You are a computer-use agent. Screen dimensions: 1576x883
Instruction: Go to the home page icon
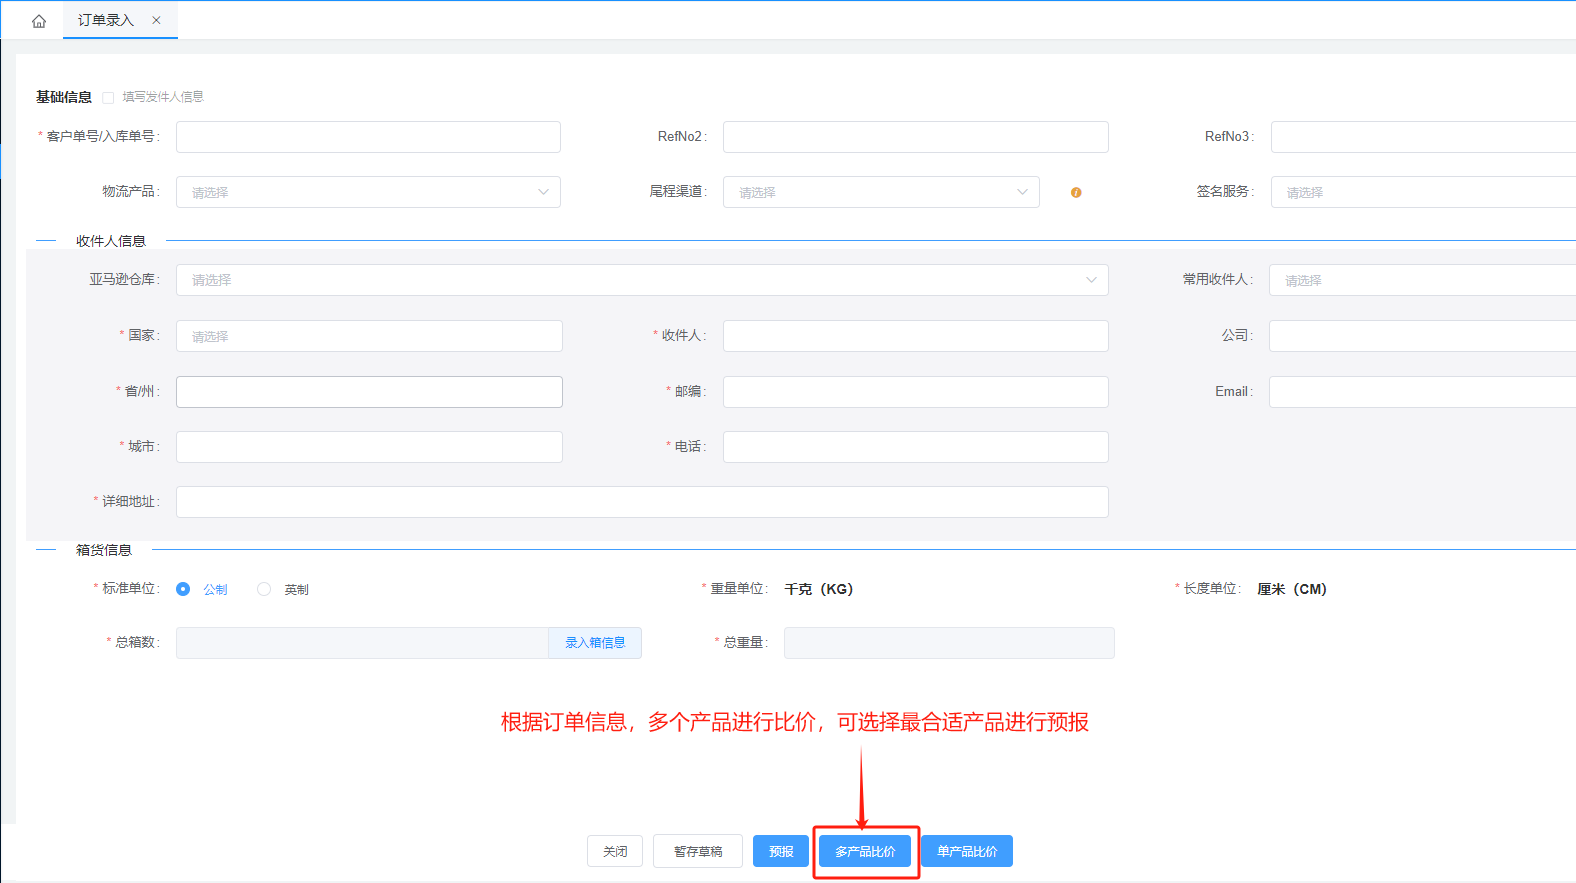(39, 21)
